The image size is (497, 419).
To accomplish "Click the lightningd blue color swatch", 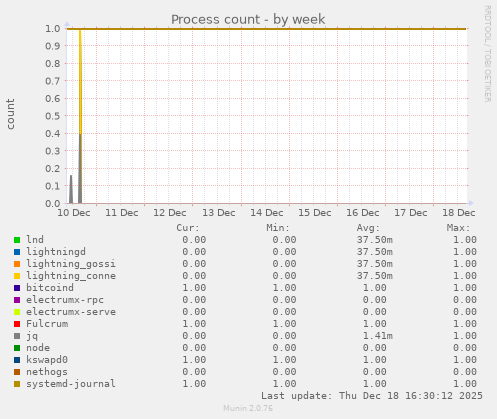I will tap(17, 252).
